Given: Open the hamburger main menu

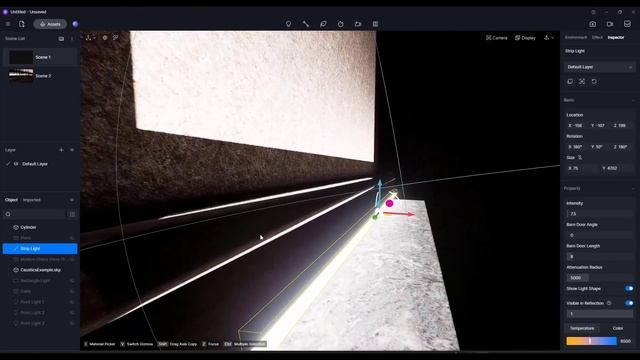Looking at the screenshot, I should pos(8,24).
